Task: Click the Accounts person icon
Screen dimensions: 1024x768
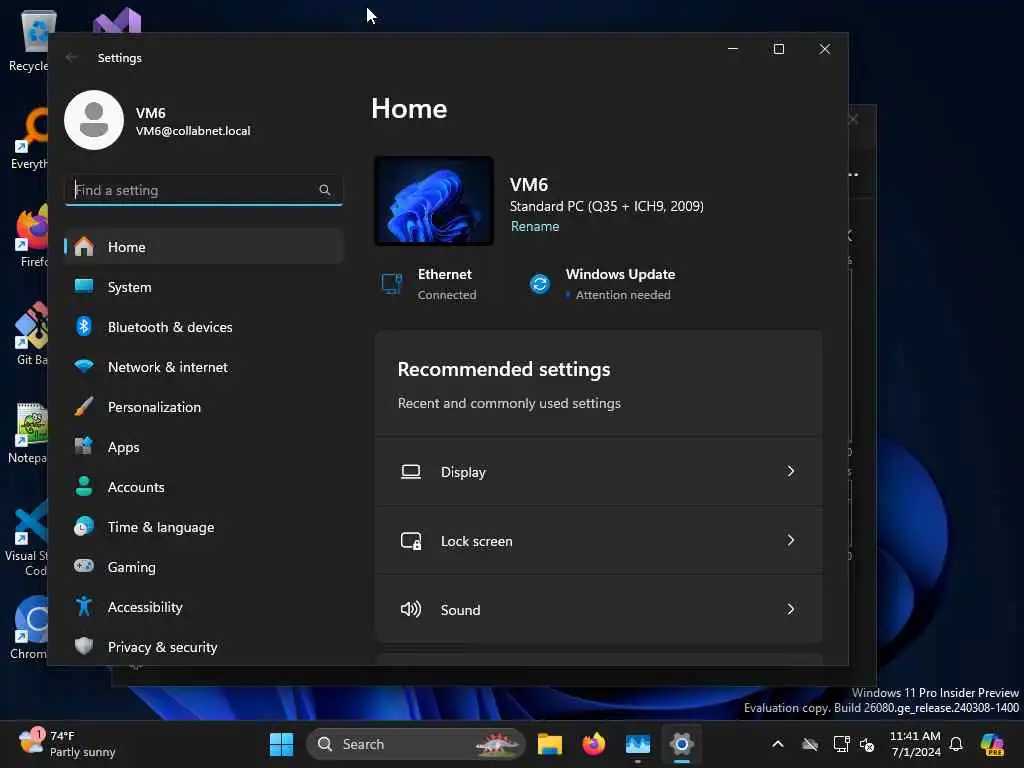Action: [x=84, y=487]
